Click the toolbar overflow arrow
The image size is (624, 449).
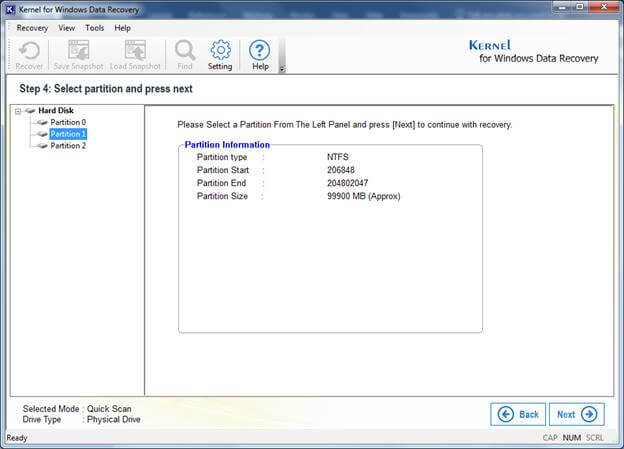coord(282,69)
